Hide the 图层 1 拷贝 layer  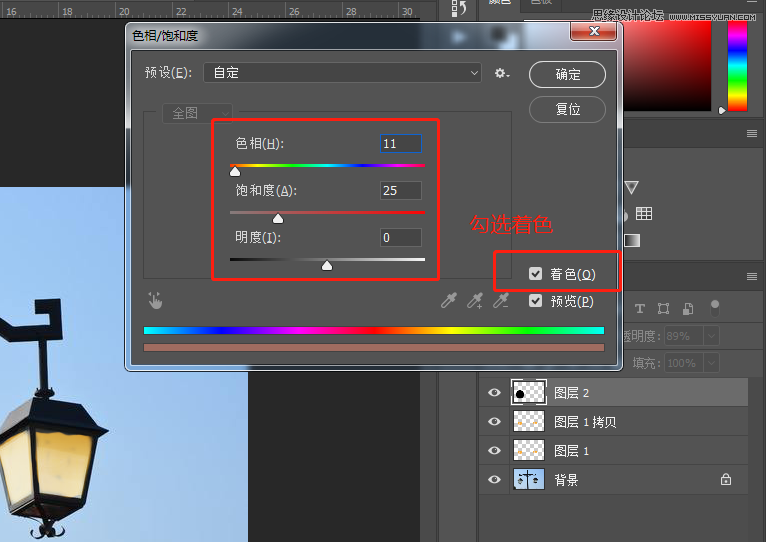pos(494,421)
